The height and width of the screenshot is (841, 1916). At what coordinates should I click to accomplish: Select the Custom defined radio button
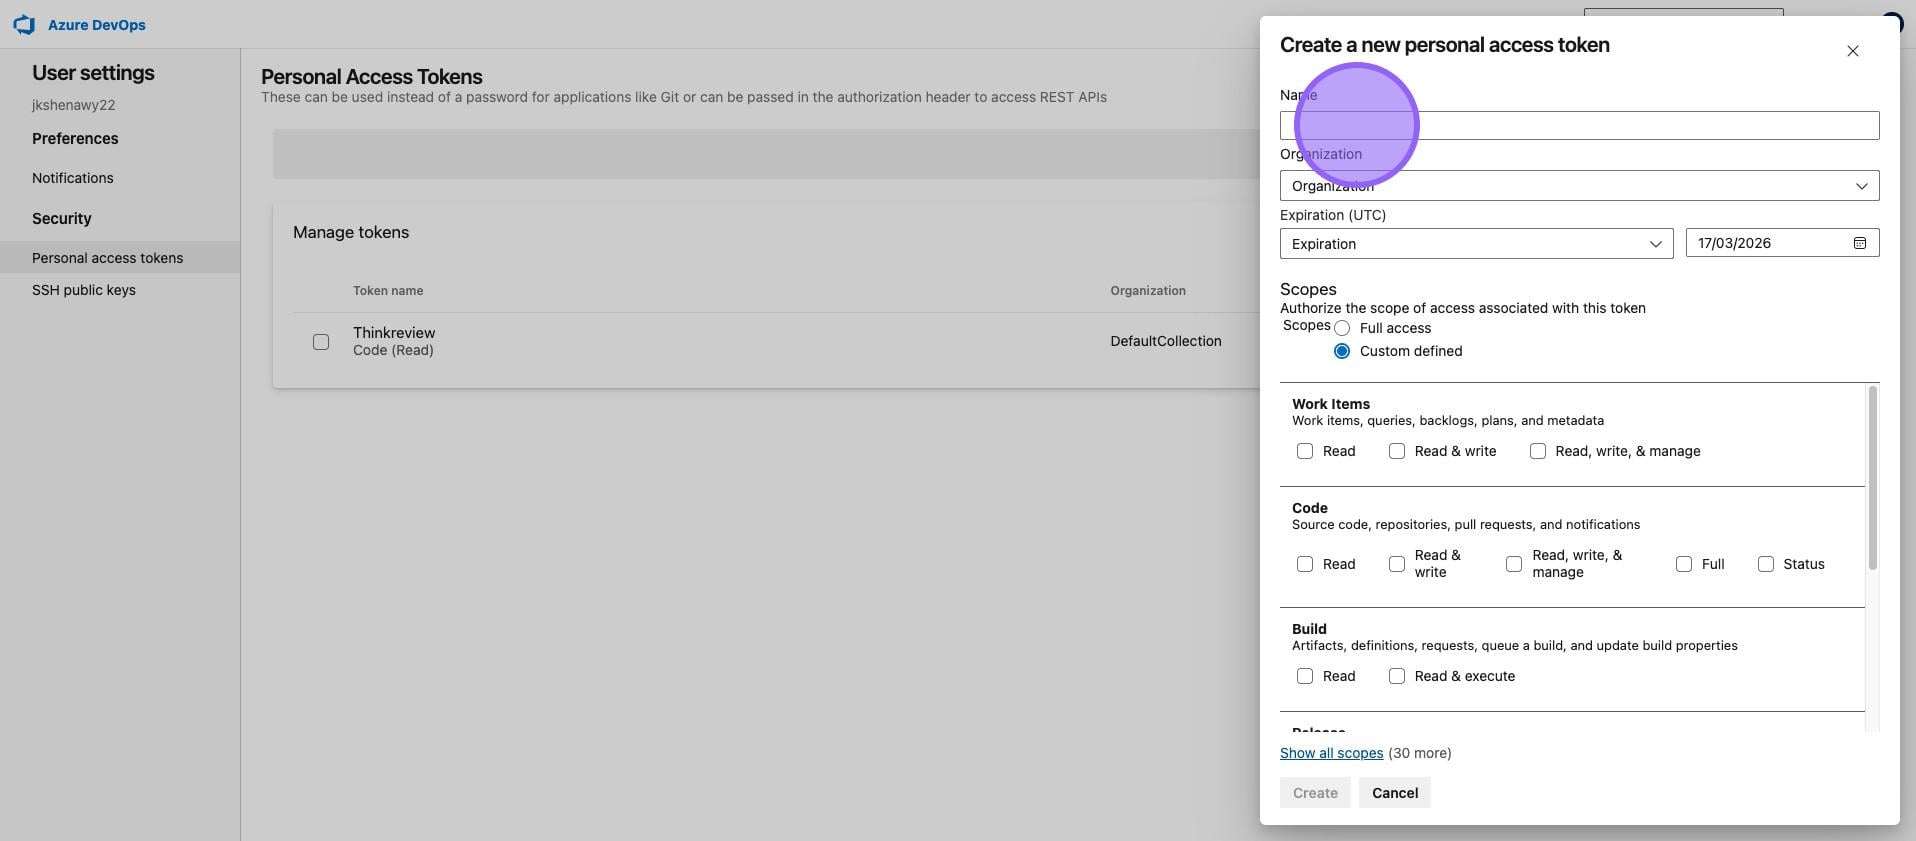point(1342,351)
